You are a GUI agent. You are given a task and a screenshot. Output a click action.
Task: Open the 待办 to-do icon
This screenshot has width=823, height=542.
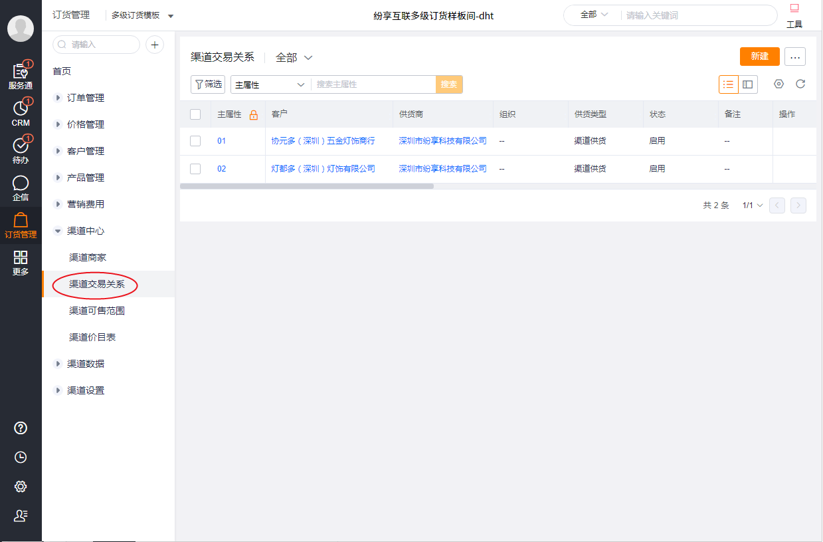[x=20, y=149]
